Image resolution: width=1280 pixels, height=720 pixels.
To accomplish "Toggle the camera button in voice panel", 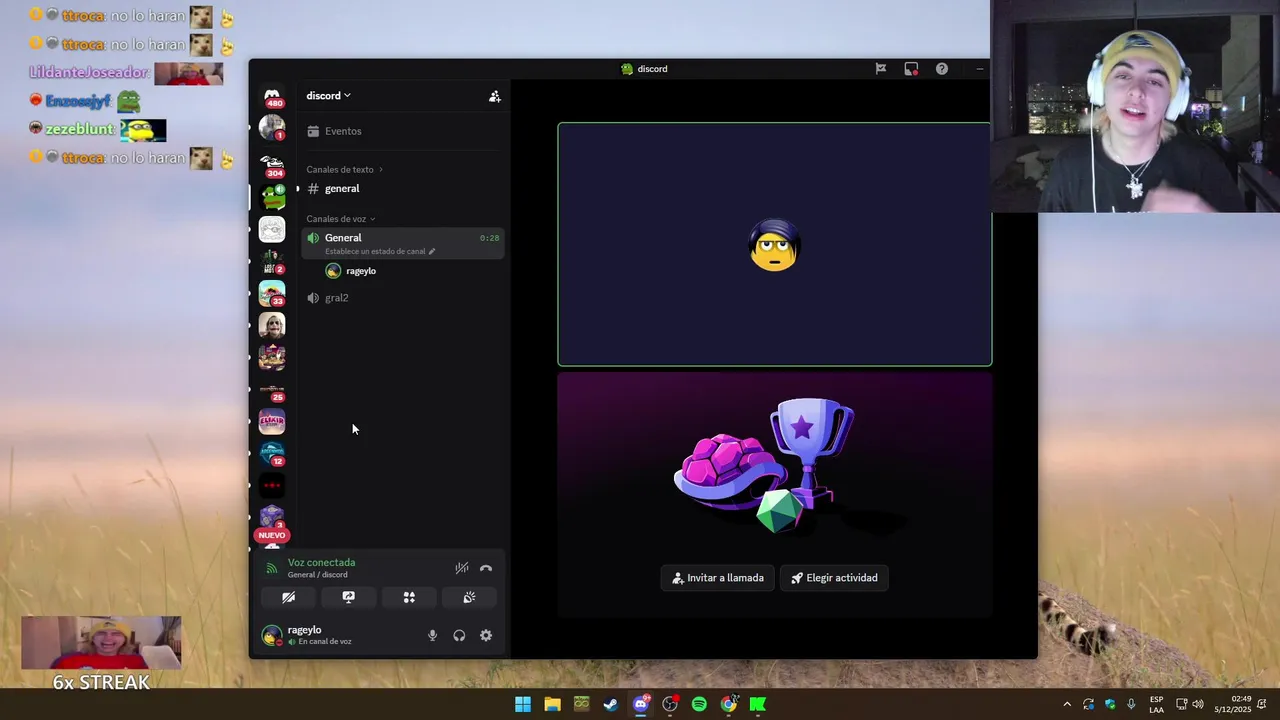I will pos(288,597).
